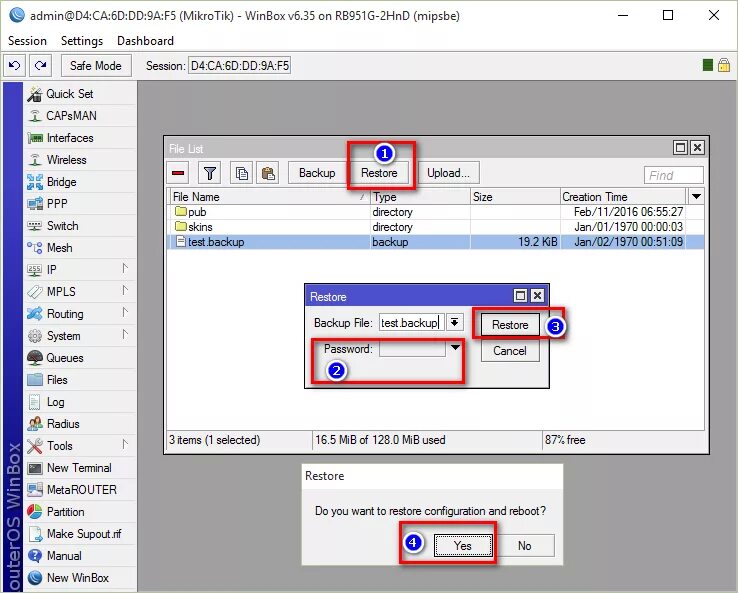Viewport: 738px width, 593px height.
Task: Sort by Size column header
Action: (515, 197)
